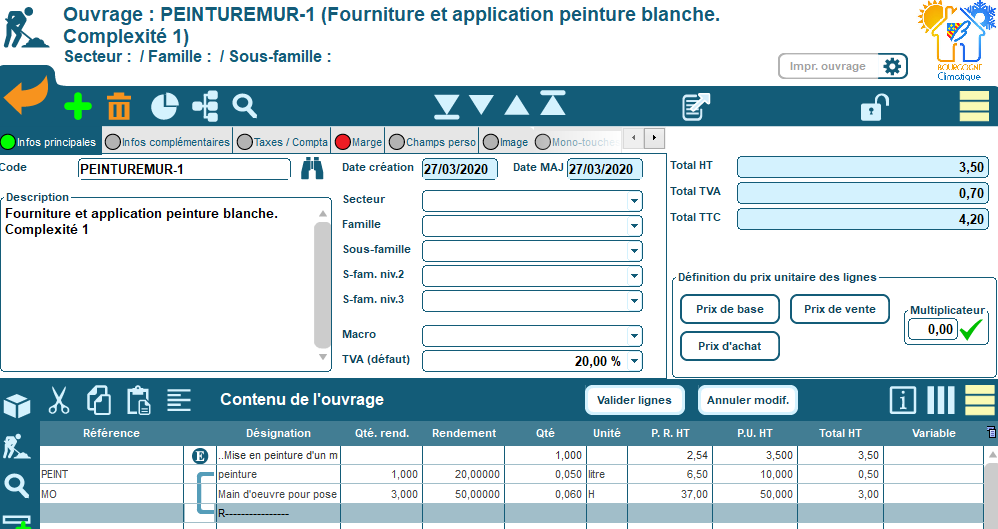Click the padlock unlock icon

point(876,106)
